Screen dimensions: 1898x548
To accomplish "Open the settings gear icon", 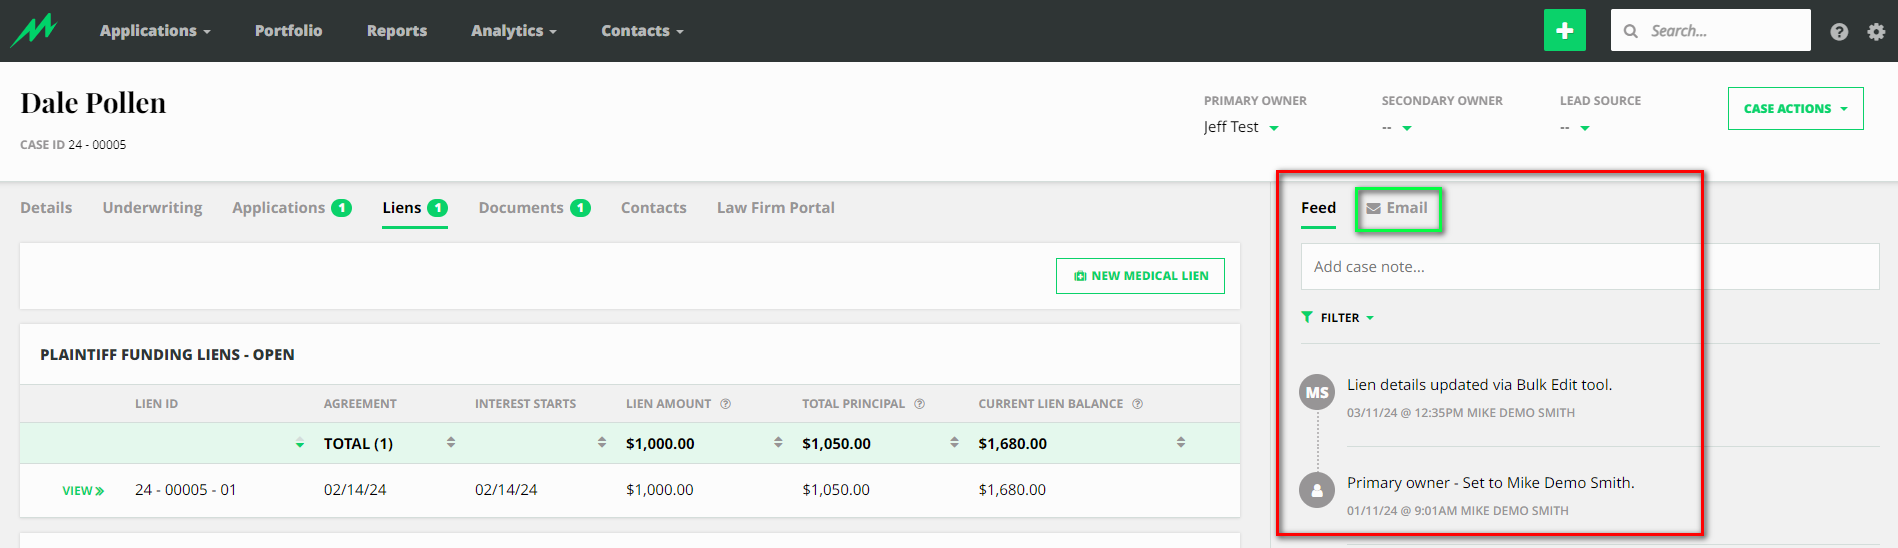I will 1876,32.
